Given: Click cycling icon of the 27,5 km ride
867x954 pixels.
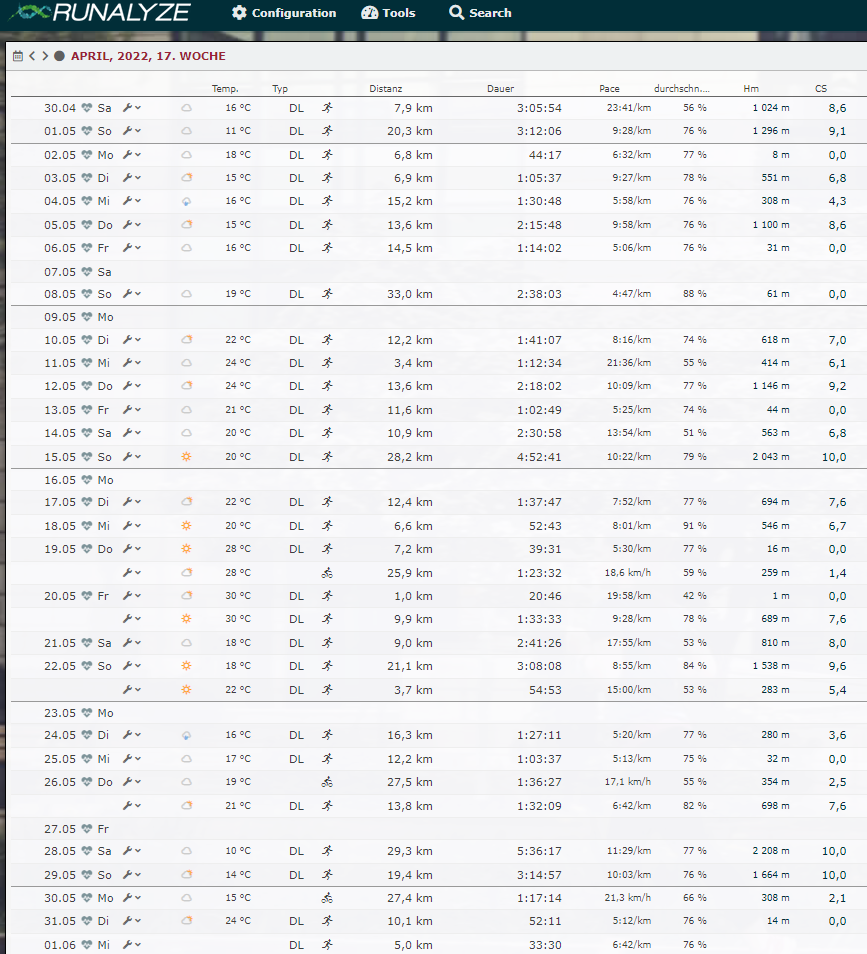Looking at the screenshot, I should coord(327,782).
